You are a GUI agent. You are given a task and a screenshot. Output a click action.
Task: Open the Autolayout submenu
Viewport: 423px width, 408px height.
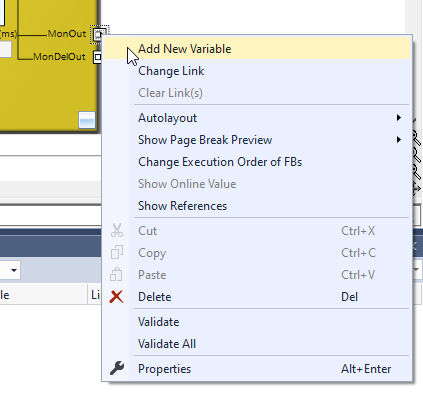(257, 118)
